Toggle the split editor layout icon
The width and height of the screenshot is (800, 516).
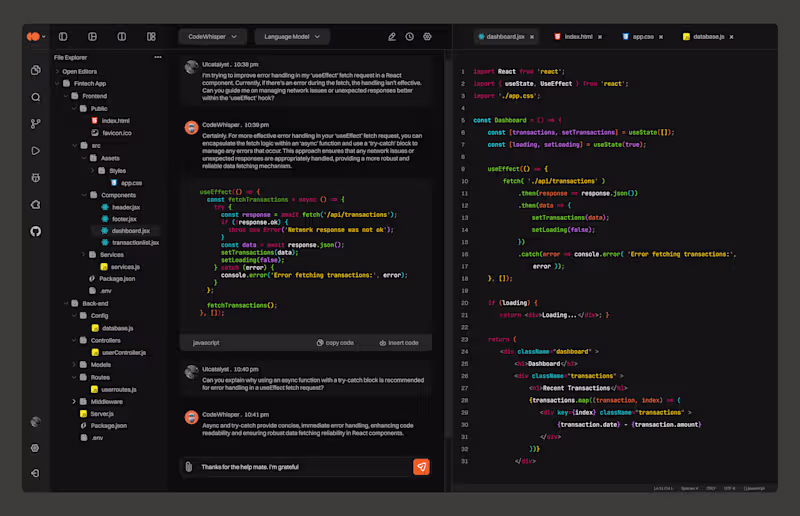121,37
